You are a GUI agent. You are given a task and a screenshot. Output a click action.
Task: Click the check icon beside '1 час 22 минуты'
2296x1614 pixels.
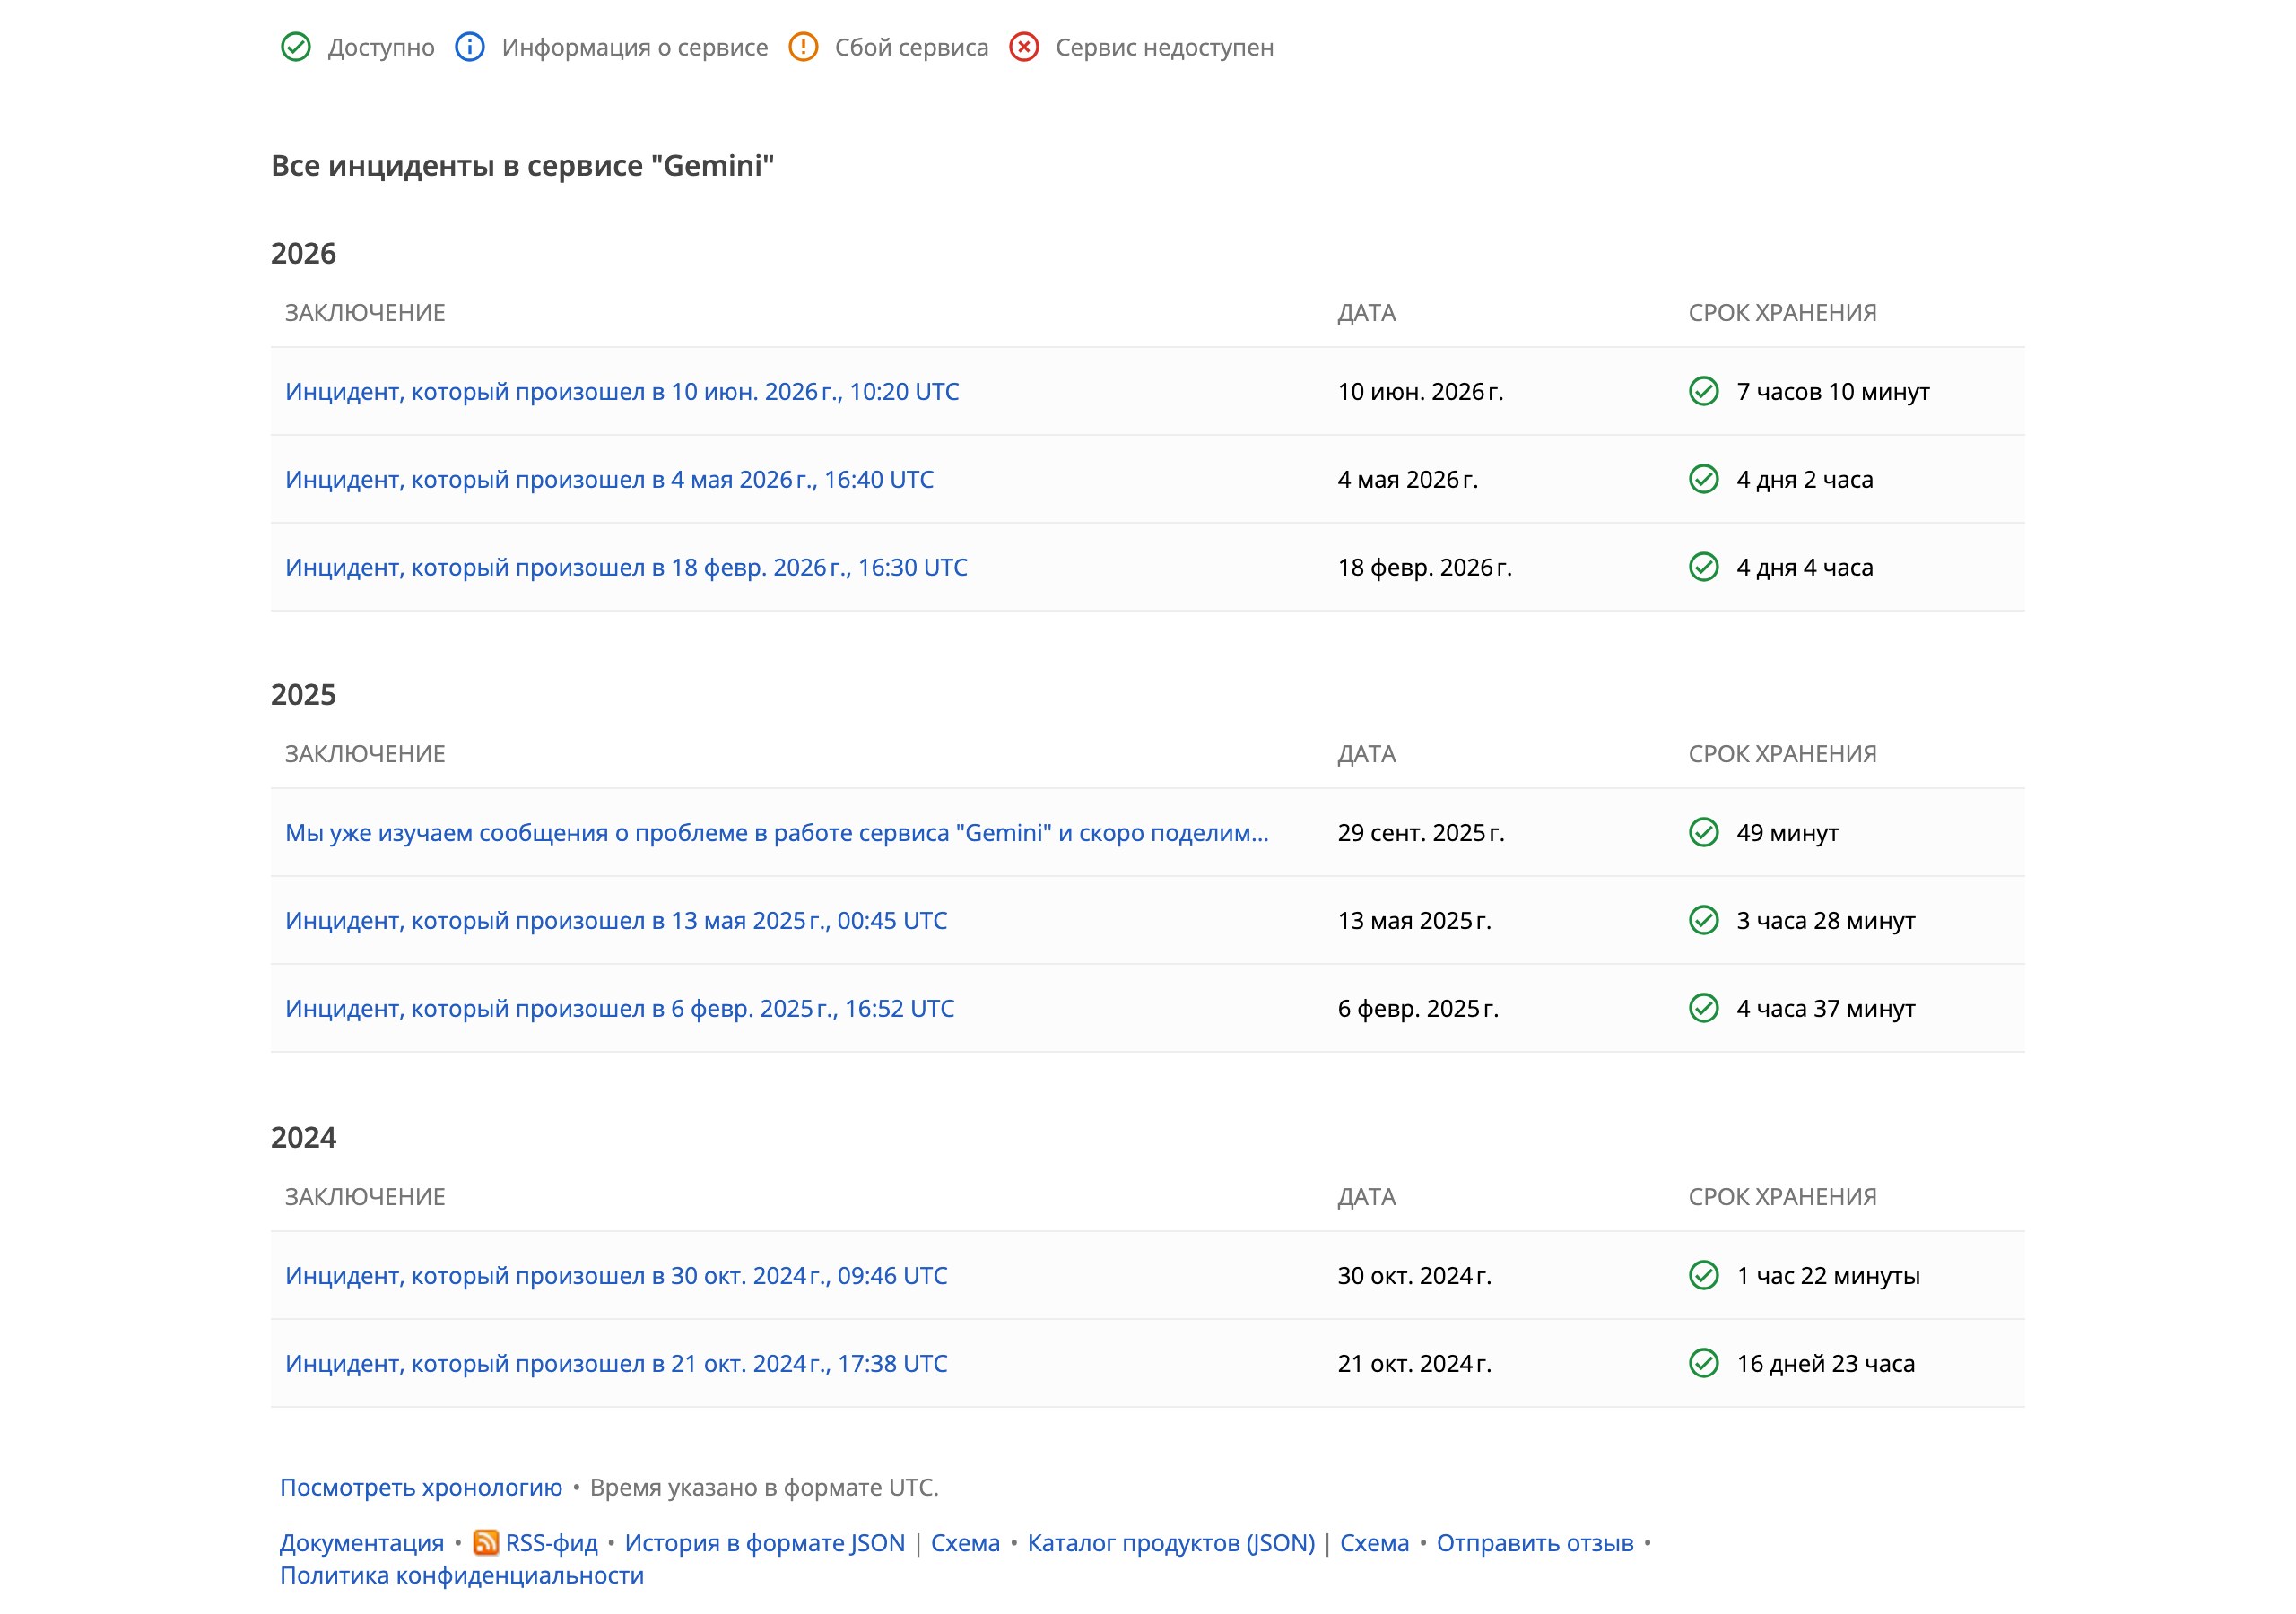tap(1704, 1275)
